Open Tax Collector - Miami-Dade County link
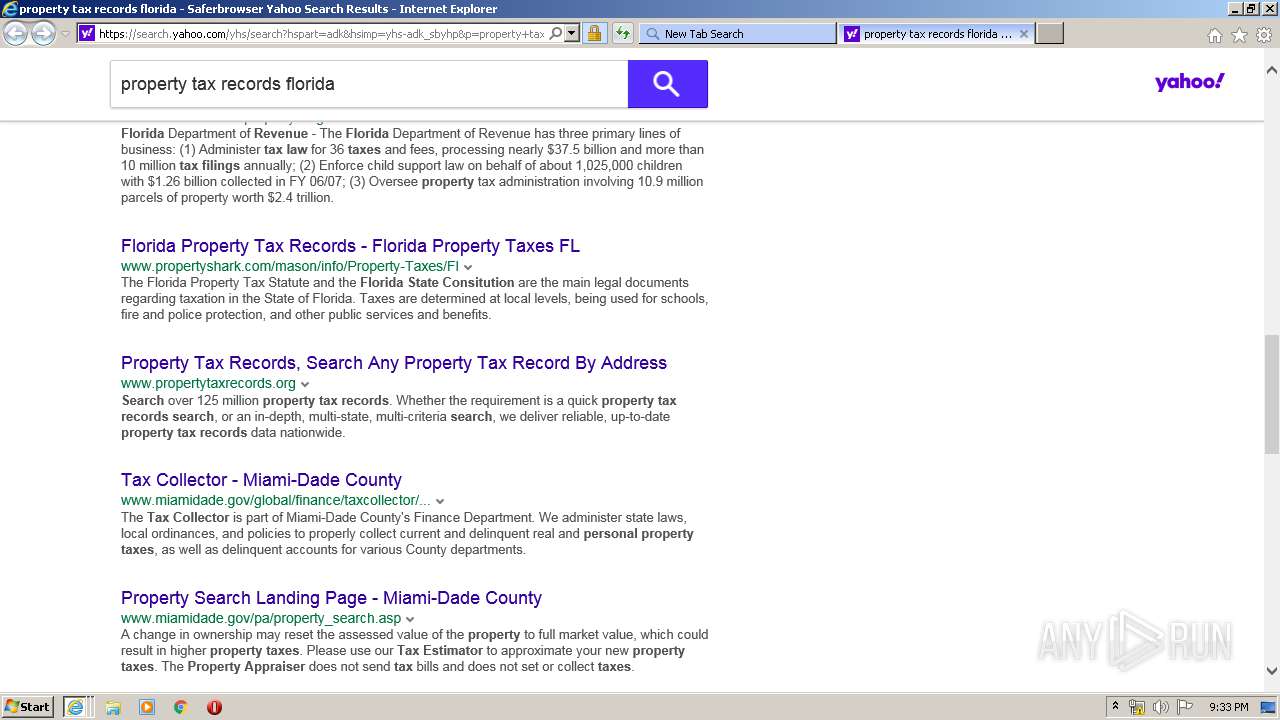This screenshot has width=1280, height=720. pyautogui.click(x=261, y=480)
